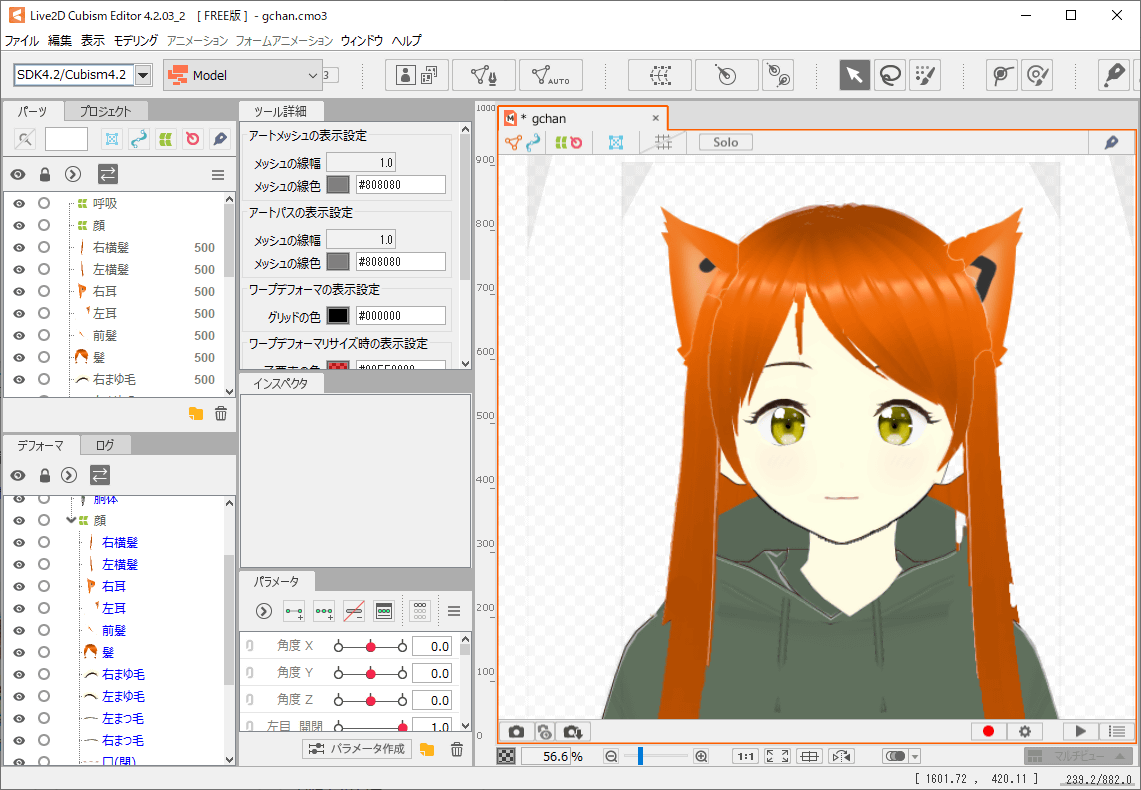The image size is (1141, 790).
Task: Click the パラメータ作成 button
Action: pos(357,749)
